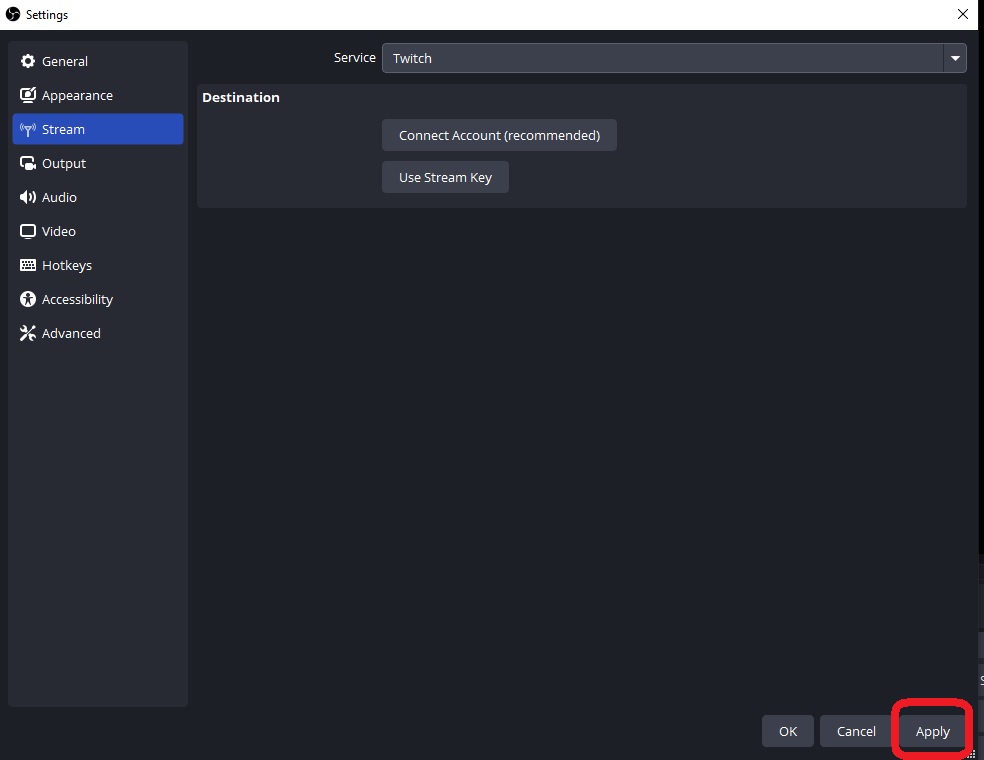Click the Destination section heading

pos(241,97)
